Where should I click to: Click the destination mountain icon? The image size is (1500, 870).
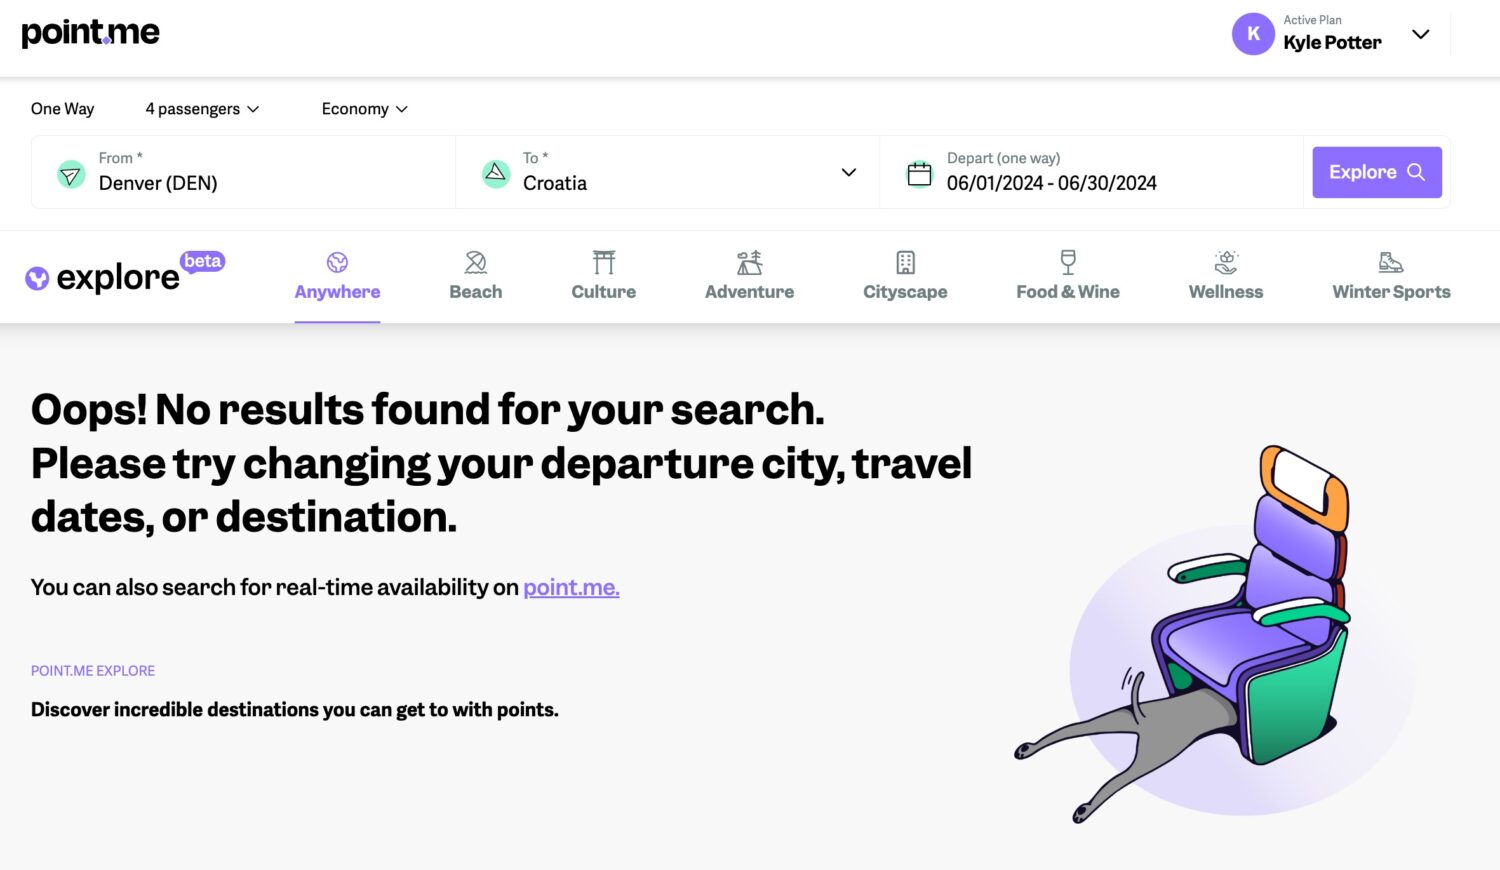click(x=495, y=173)
